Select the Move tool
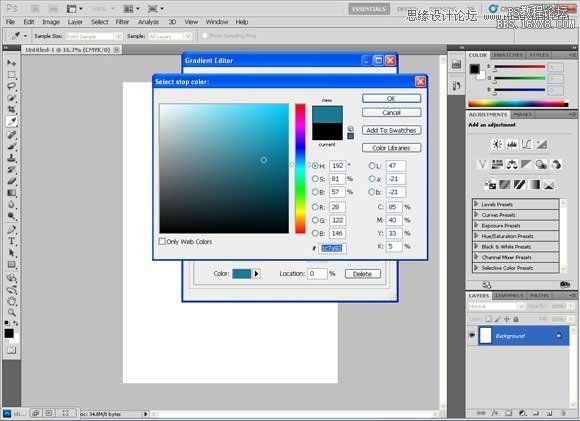The width and height of the screenshot is (580, 421). click(11, 63)
